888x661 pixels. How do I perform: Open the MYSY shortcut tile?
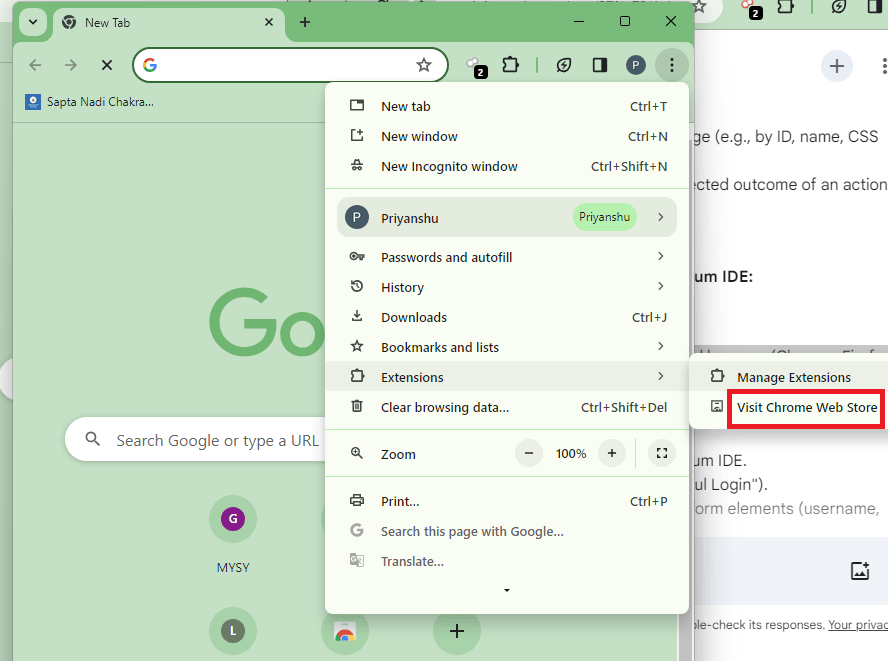233,519
